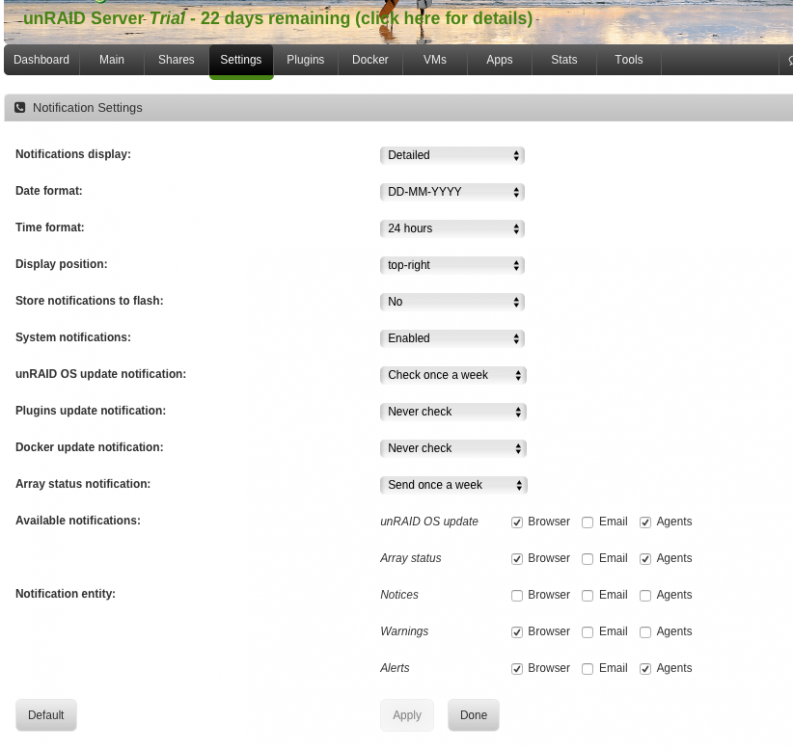The height and width of the screenshot is (750, 793).
Task: Uncheck Browser for Warnings
Action: pyautogui.click(x=517, y=632)
